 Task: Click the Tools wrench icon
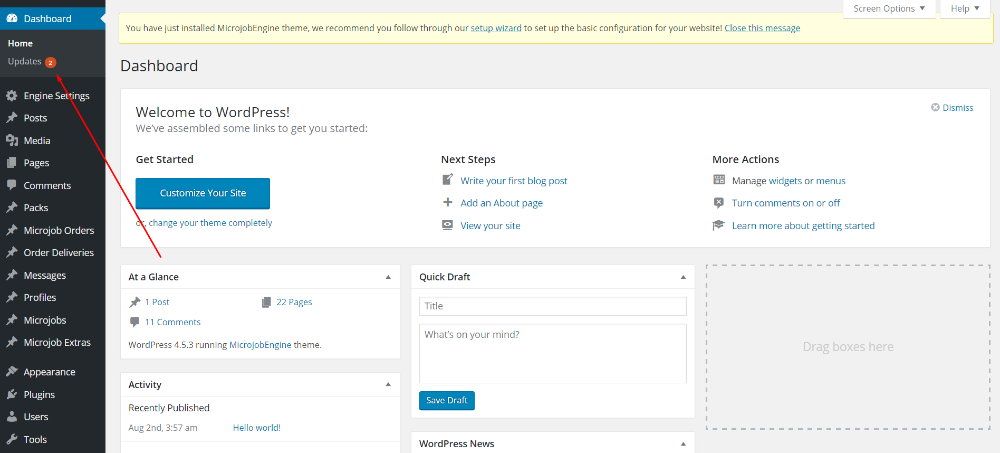point(11,440)
